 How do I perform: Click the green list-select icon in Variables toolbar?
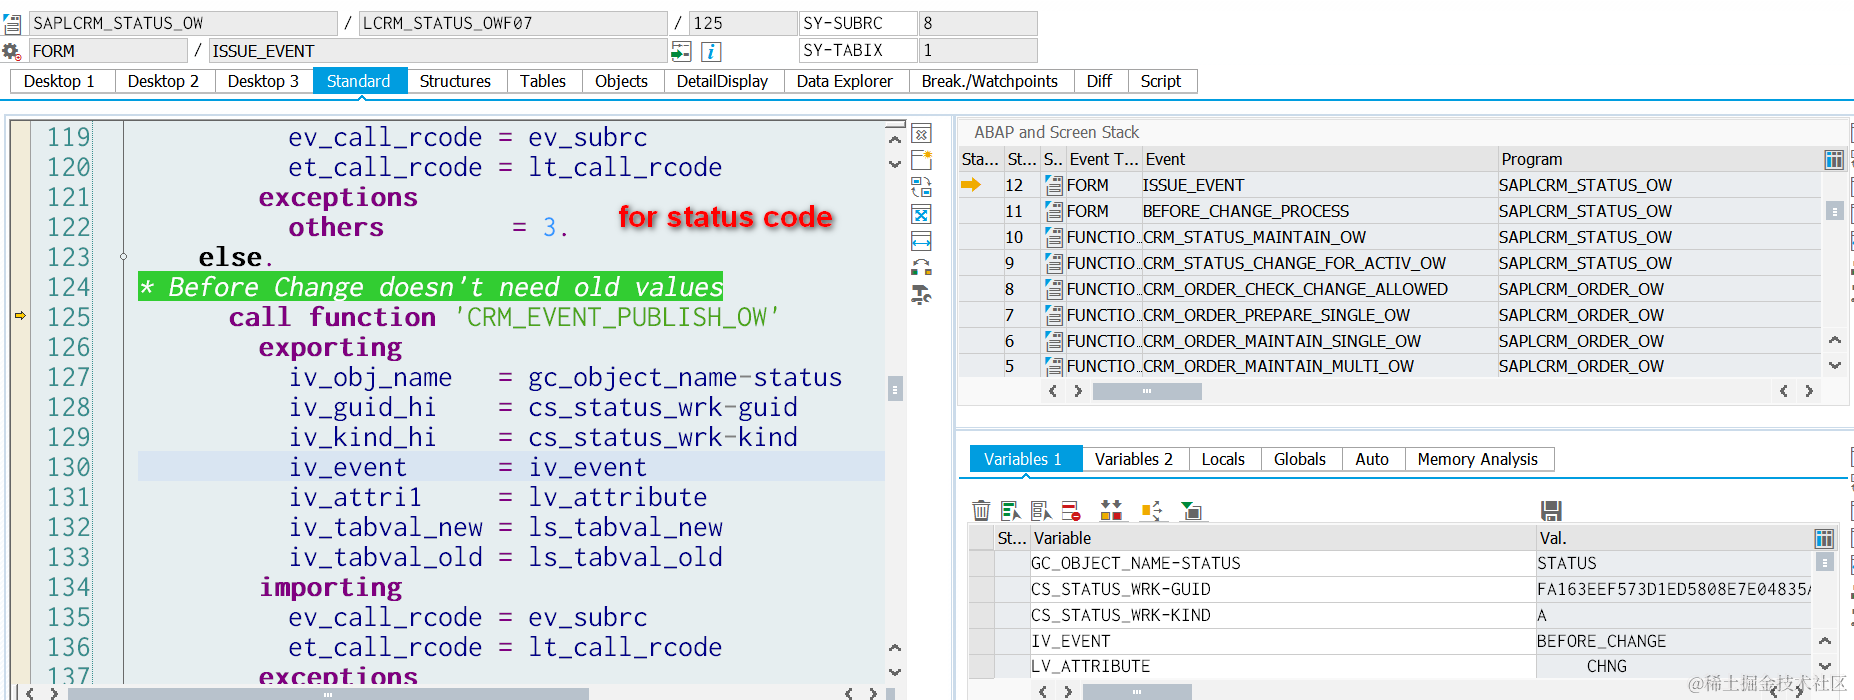[x=1010, y=511]
